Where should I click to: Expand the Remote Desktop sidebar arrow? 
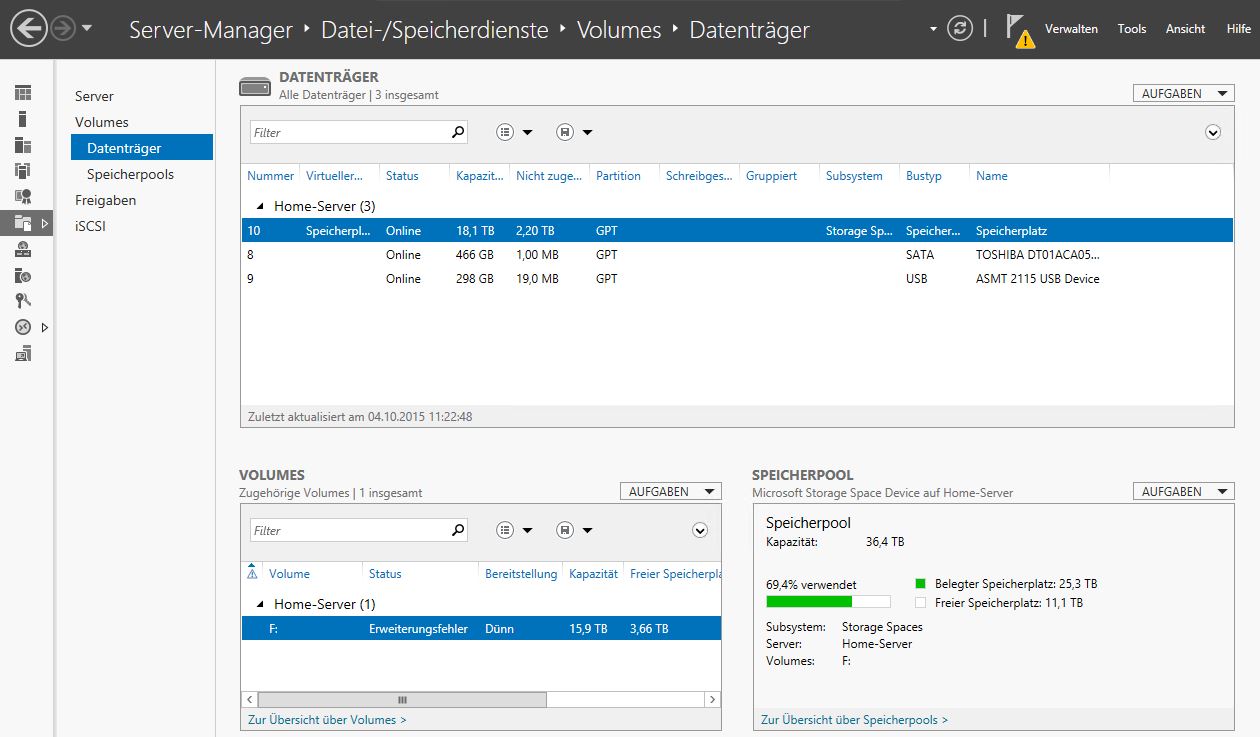pyautogui.click(x=44, y=327)
